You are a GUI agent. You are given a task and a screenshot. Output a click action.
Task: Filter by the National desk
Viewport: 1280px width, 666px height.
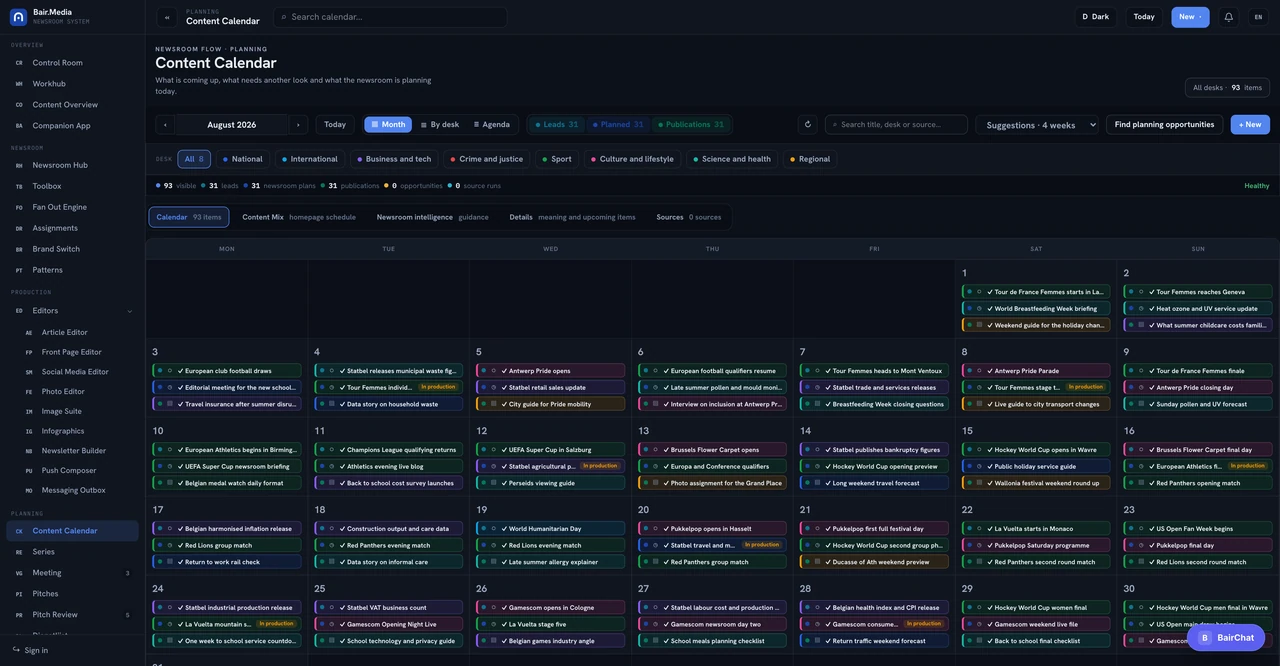tap(243, 159)
